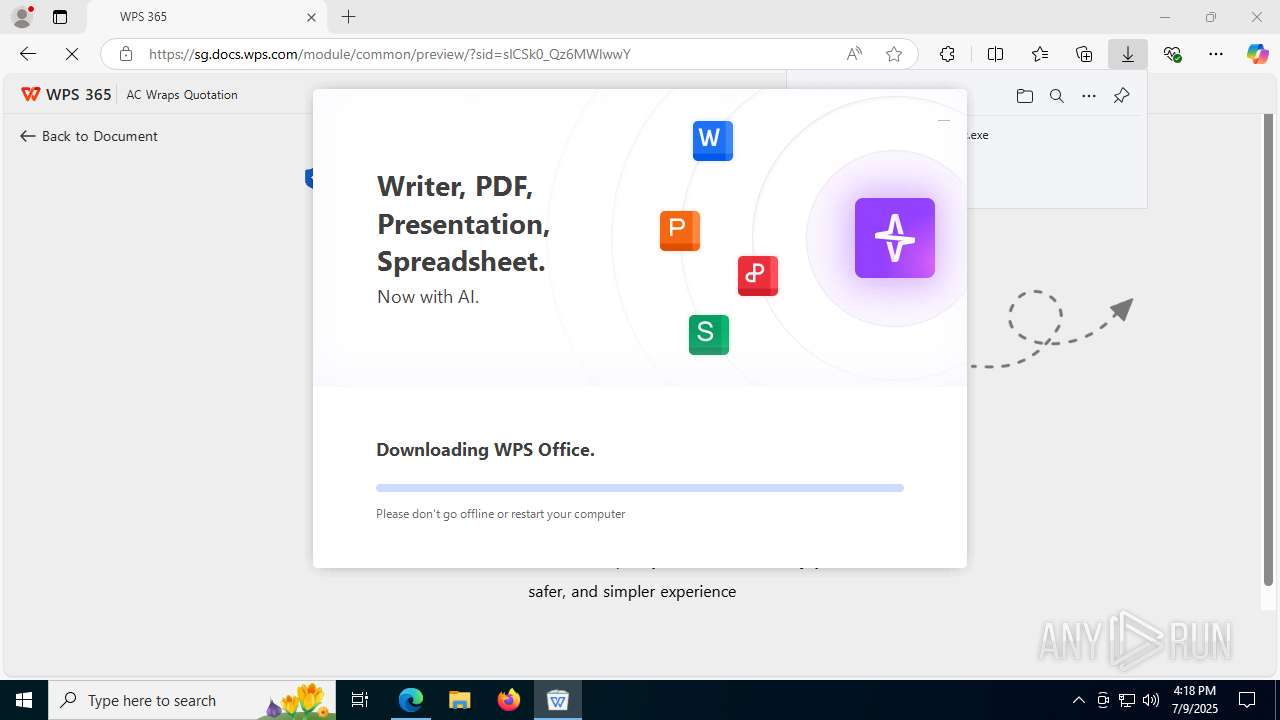1280x720 pixels.
Task: Open WPS Office installer taskbar item
Action: (558, 700)
